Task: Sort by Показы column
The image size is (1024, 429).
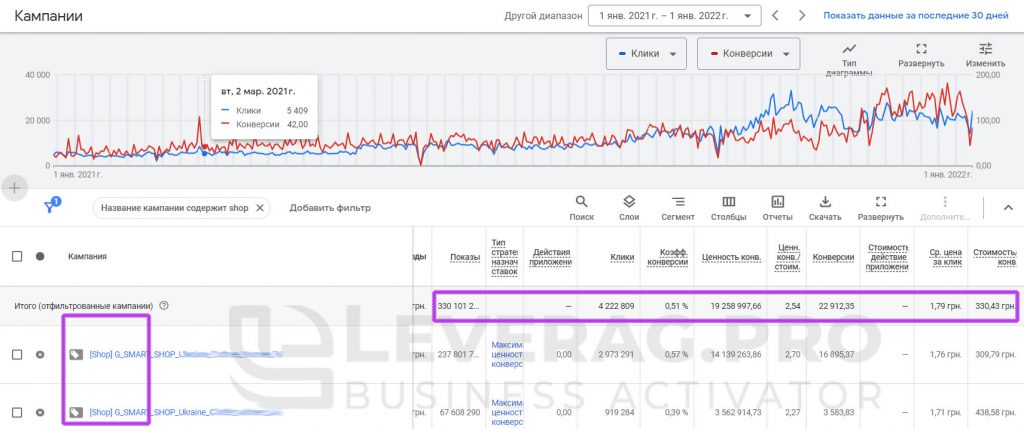Action: point(464,257)
